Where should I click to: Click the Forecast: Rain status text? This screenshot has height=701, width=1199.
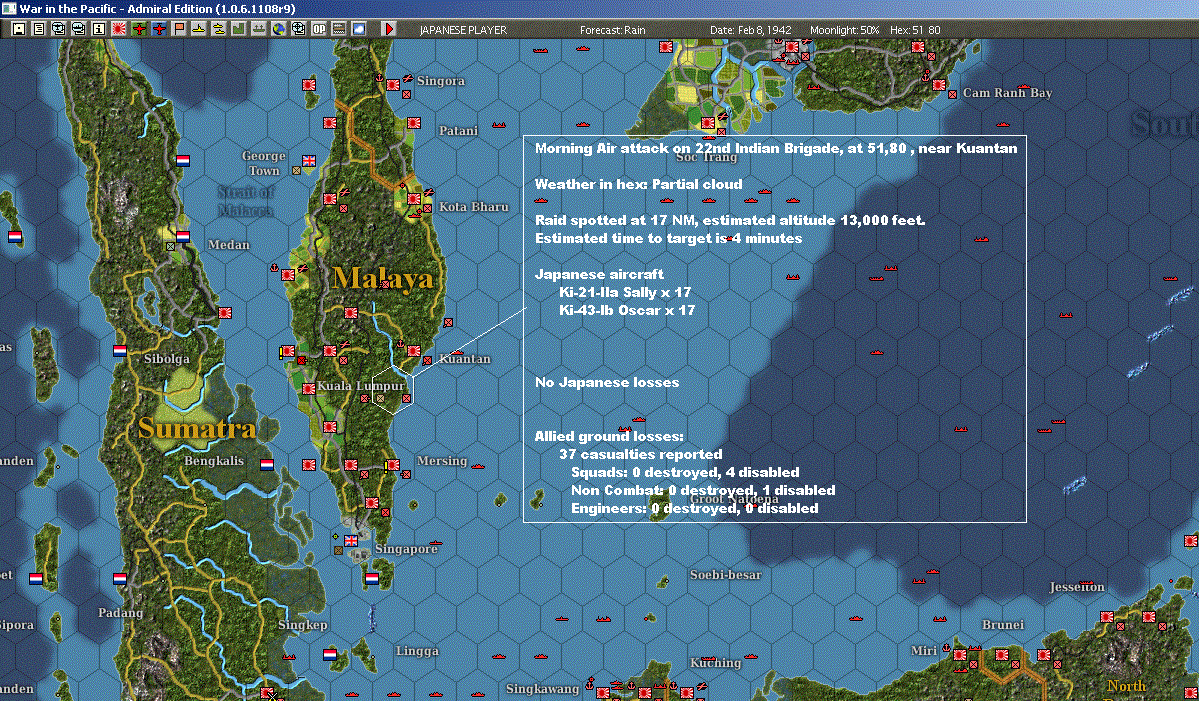tap(612, 30)
